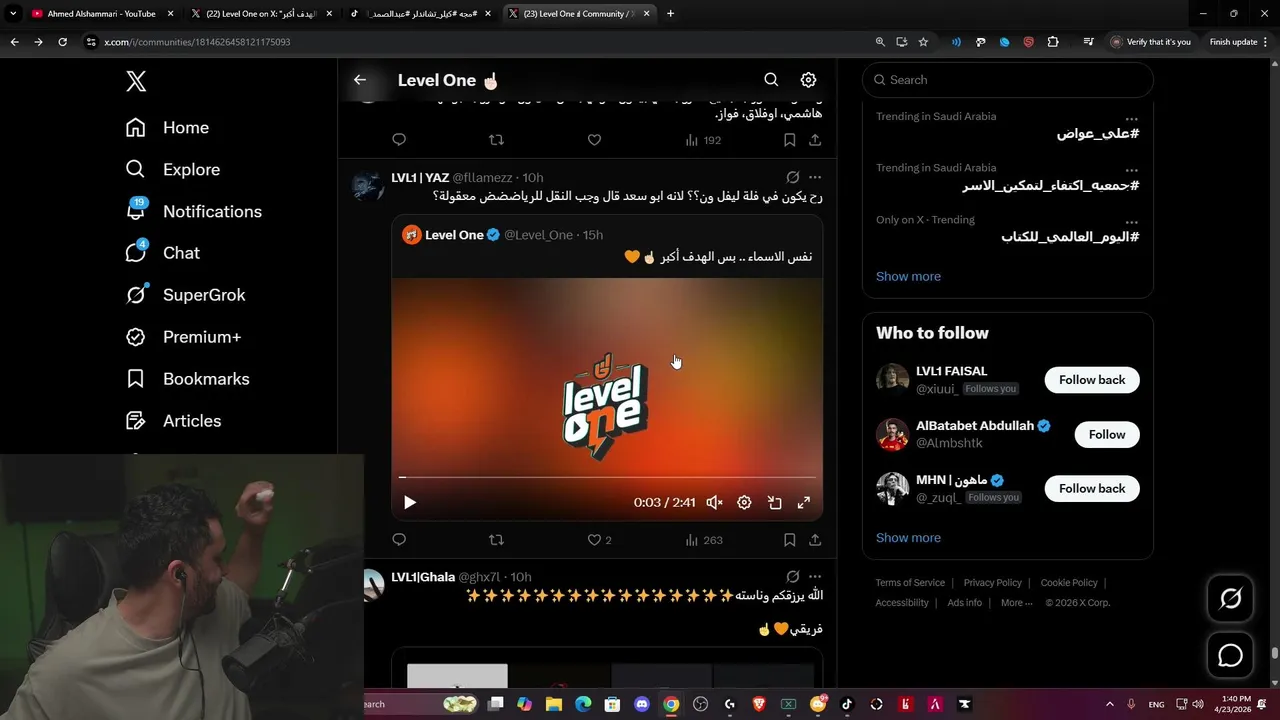Follow AlBatabet Abdullah
This screenshot has height=720, width=1280.
[1107, 434]
